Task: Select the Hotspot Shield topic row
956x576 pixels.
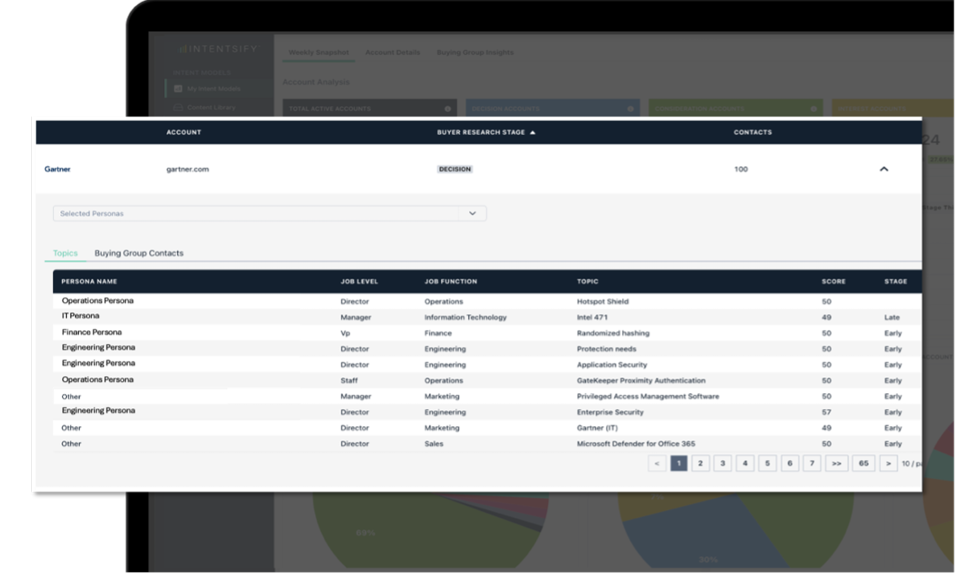Action: pyautogui.click(x=603, y=301)
